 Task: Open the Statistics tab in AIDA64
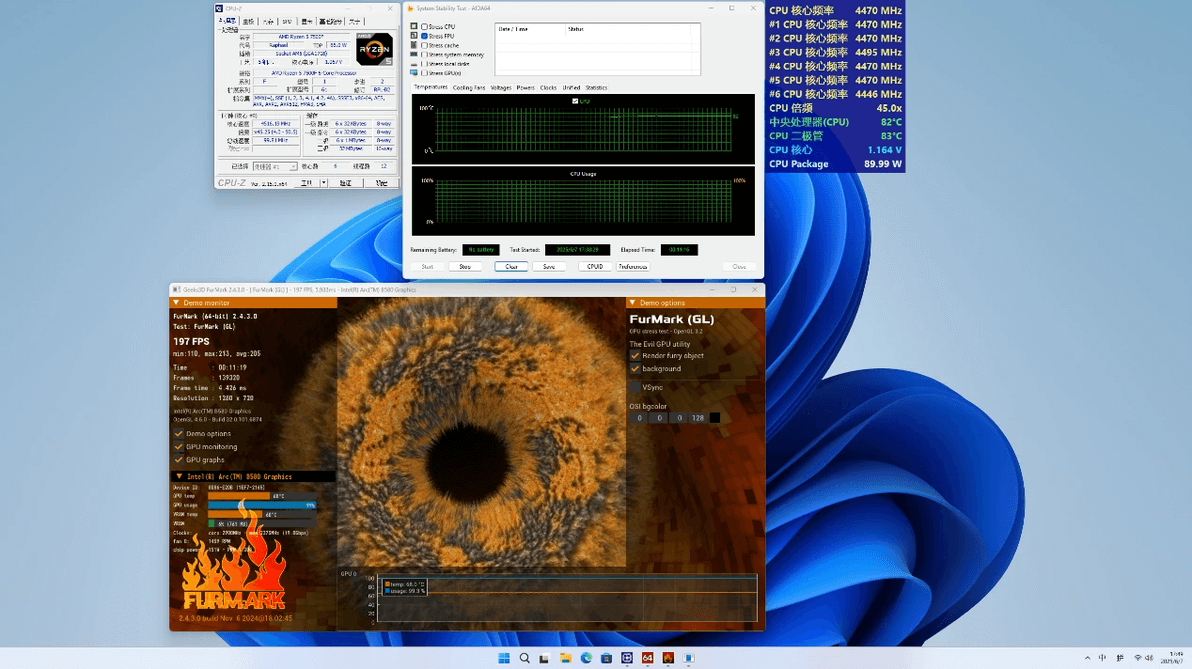point(596,88)
